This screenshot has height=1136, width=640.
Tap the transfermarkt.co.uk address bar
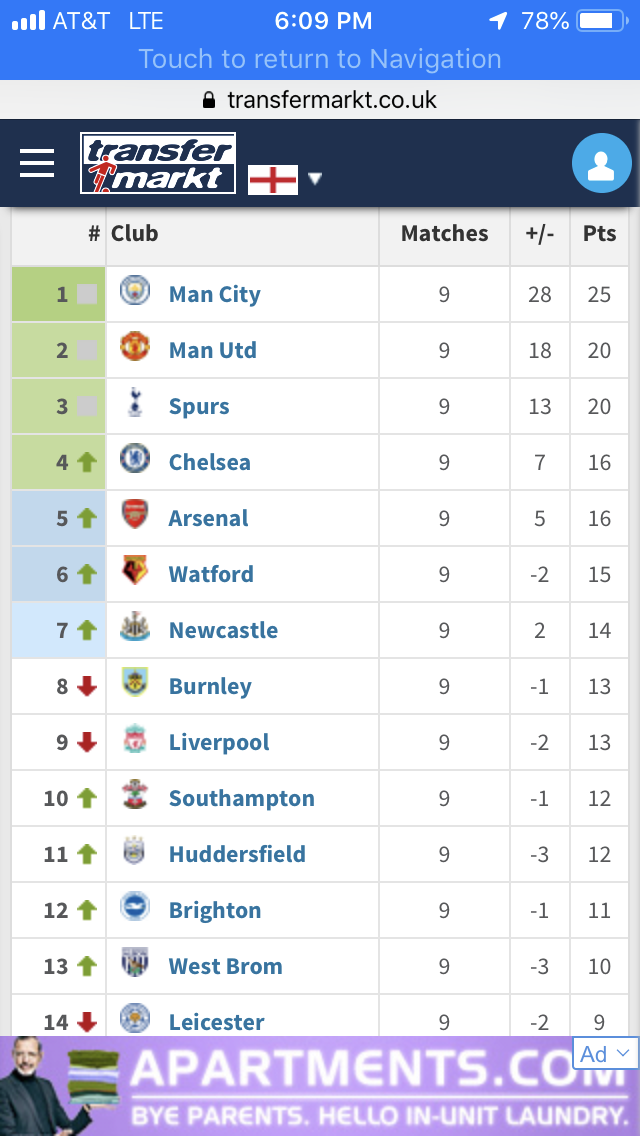[x=320, y=100]
